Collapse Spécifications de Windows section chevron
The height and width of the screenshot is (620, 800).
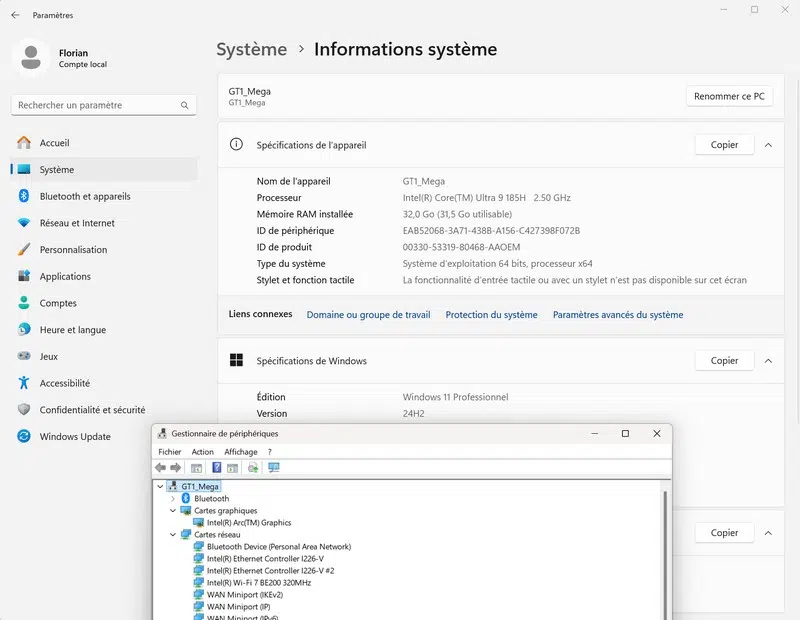point(768,361)
